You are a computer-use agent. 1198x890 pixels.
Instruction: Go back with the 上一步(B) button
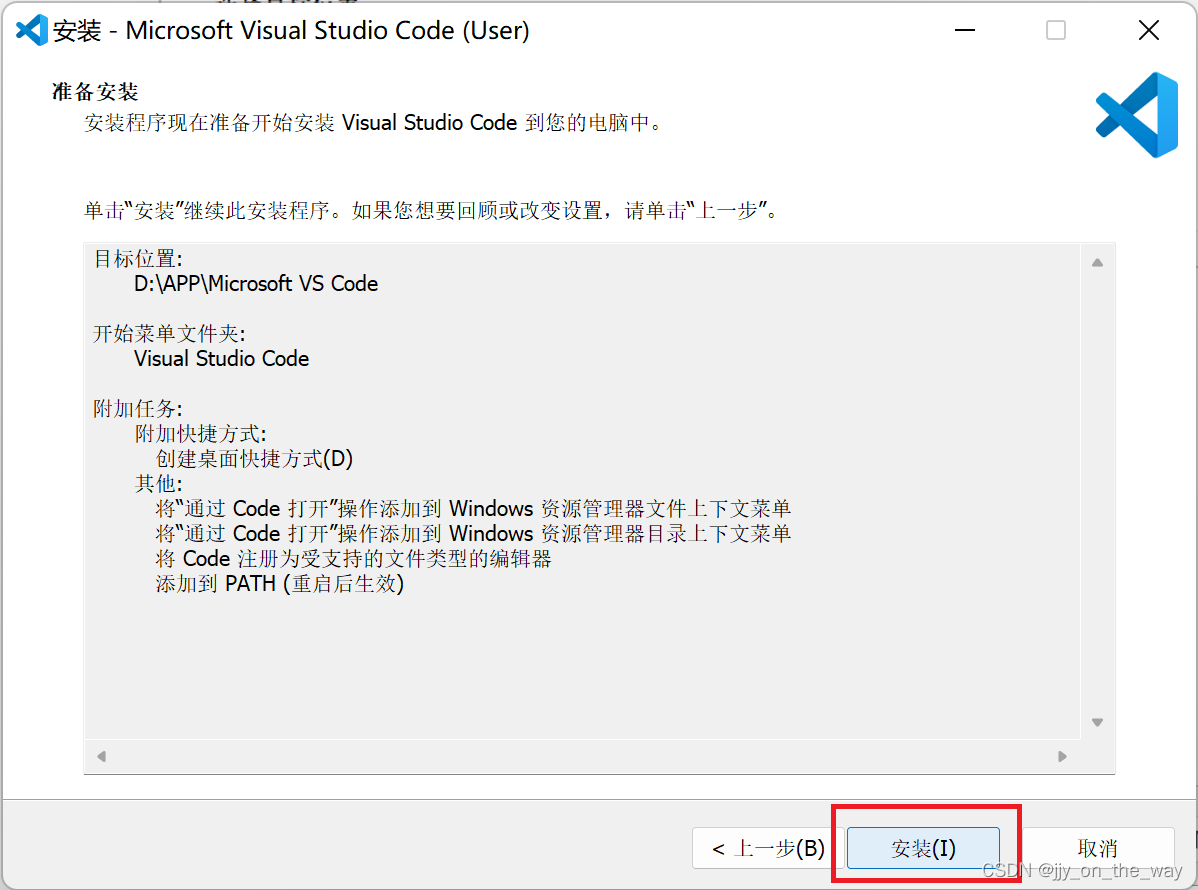click(766, 848)
